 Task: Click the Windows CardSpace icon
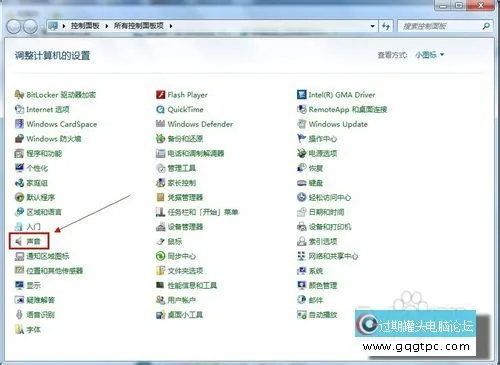click(19, 124)
